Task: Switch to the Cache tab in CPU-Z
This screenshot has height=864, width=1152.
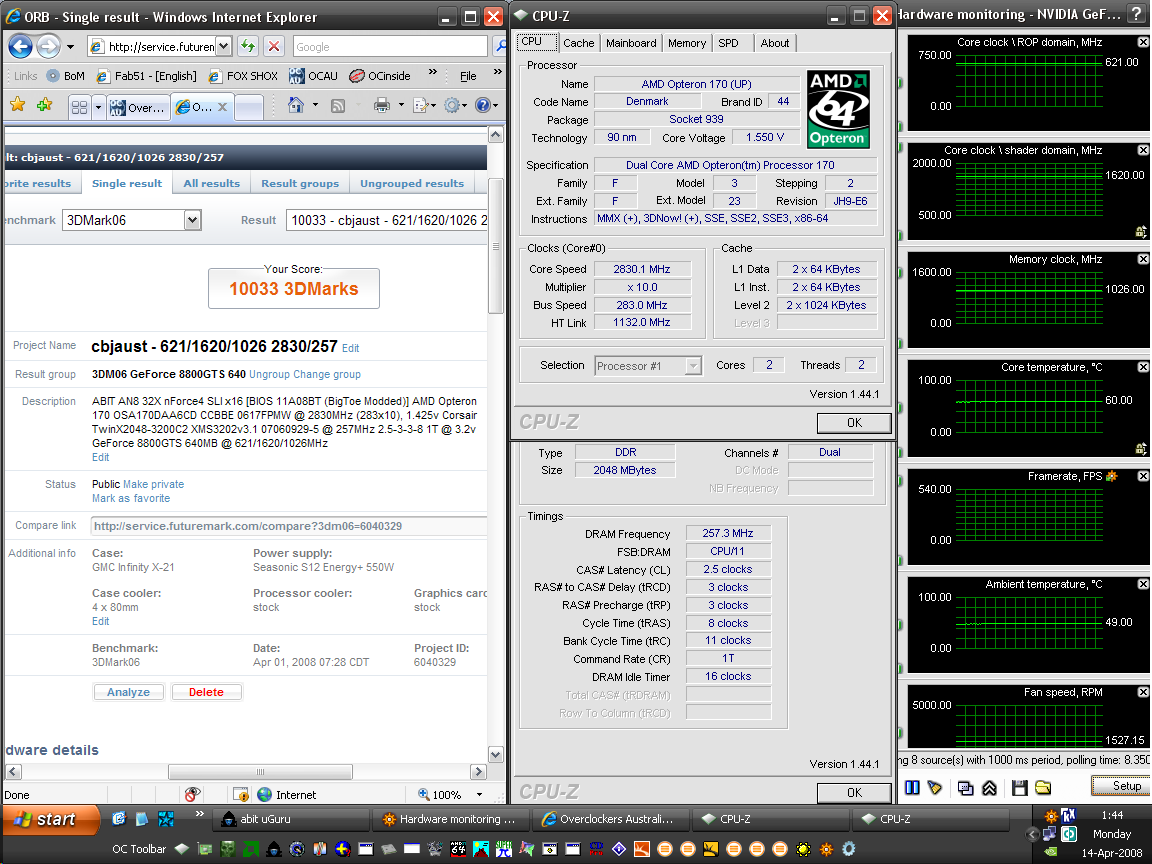Action: 579,43
